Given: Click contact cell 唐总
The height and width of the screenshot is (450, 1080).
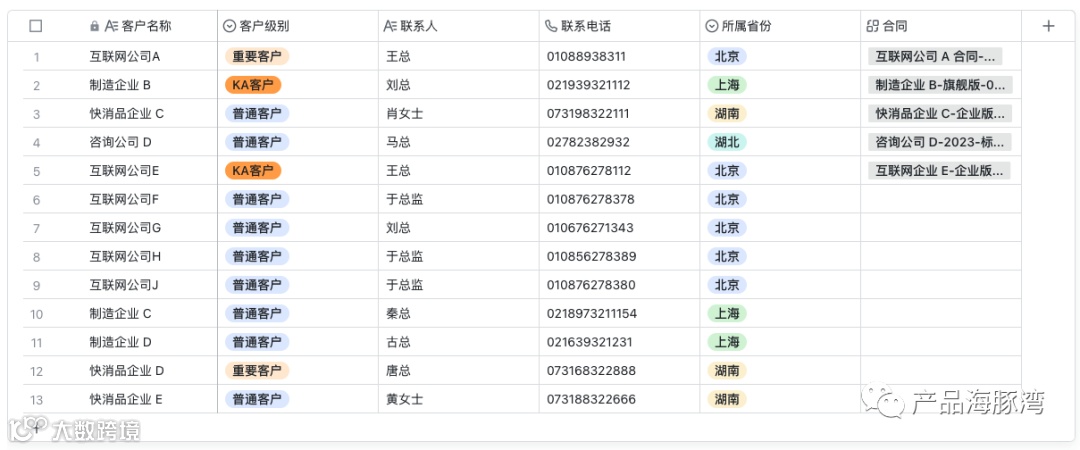Looking at the screenshot, I should pos(398,371).
